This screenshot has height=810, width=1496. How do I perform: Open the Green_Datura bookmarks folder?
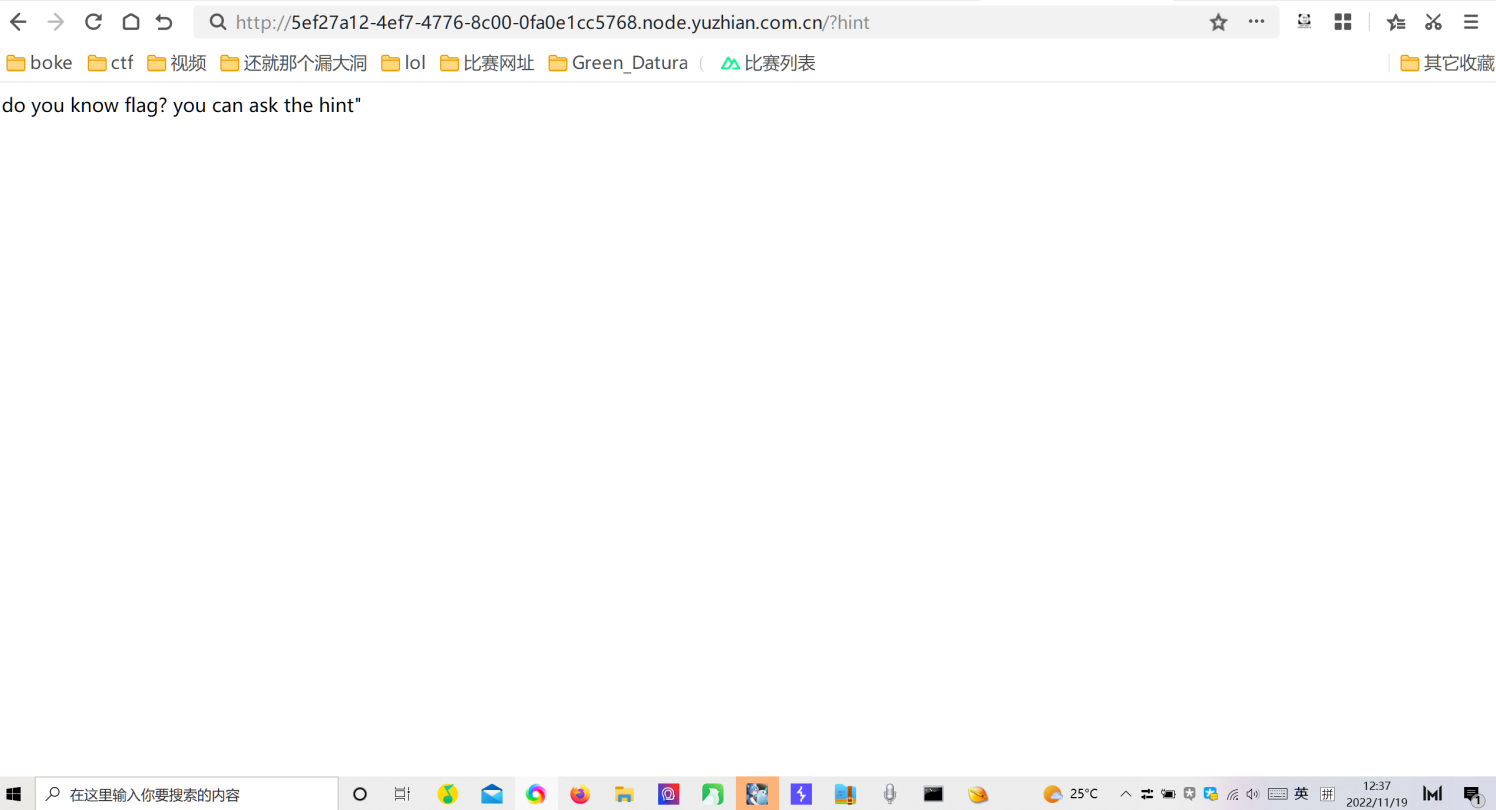coord(618,62)
